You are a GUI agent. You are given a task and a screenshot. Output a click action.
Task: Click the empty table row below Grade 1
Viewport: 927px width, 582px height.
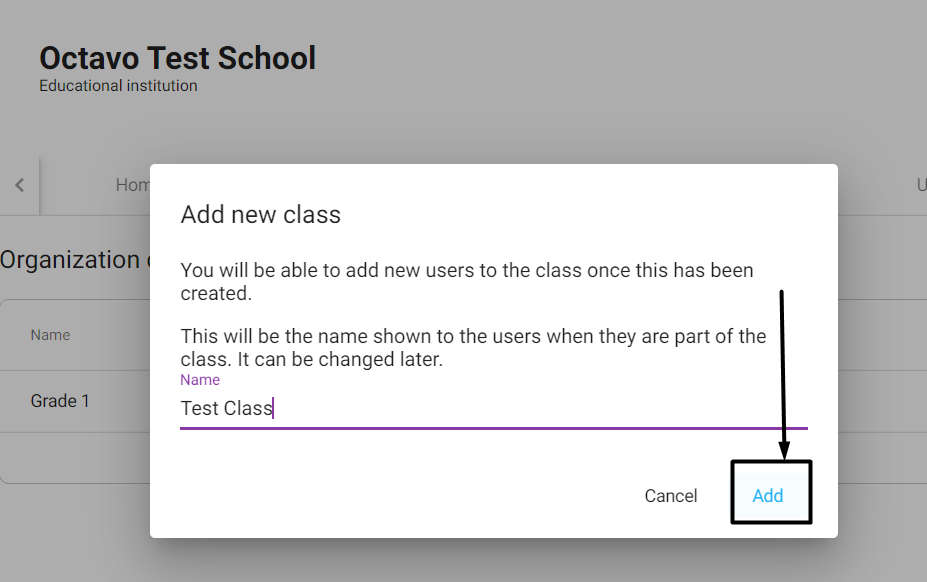click(x=75, y=457)
